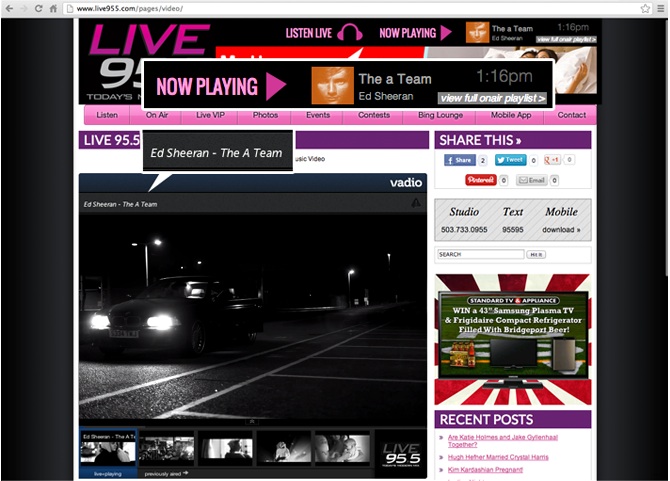
Task: Click the SEARCH input field
Action: point(481,255)
